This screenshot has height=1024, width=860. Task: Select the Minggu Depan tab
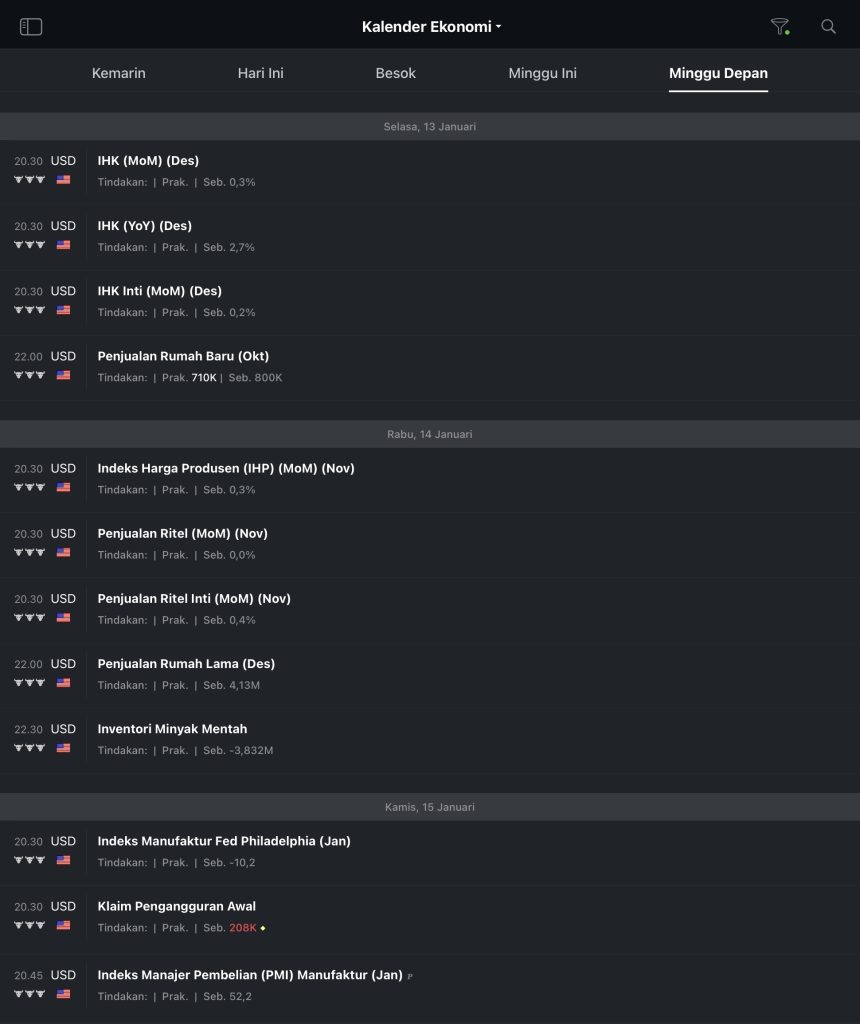(x=718, y=73)
